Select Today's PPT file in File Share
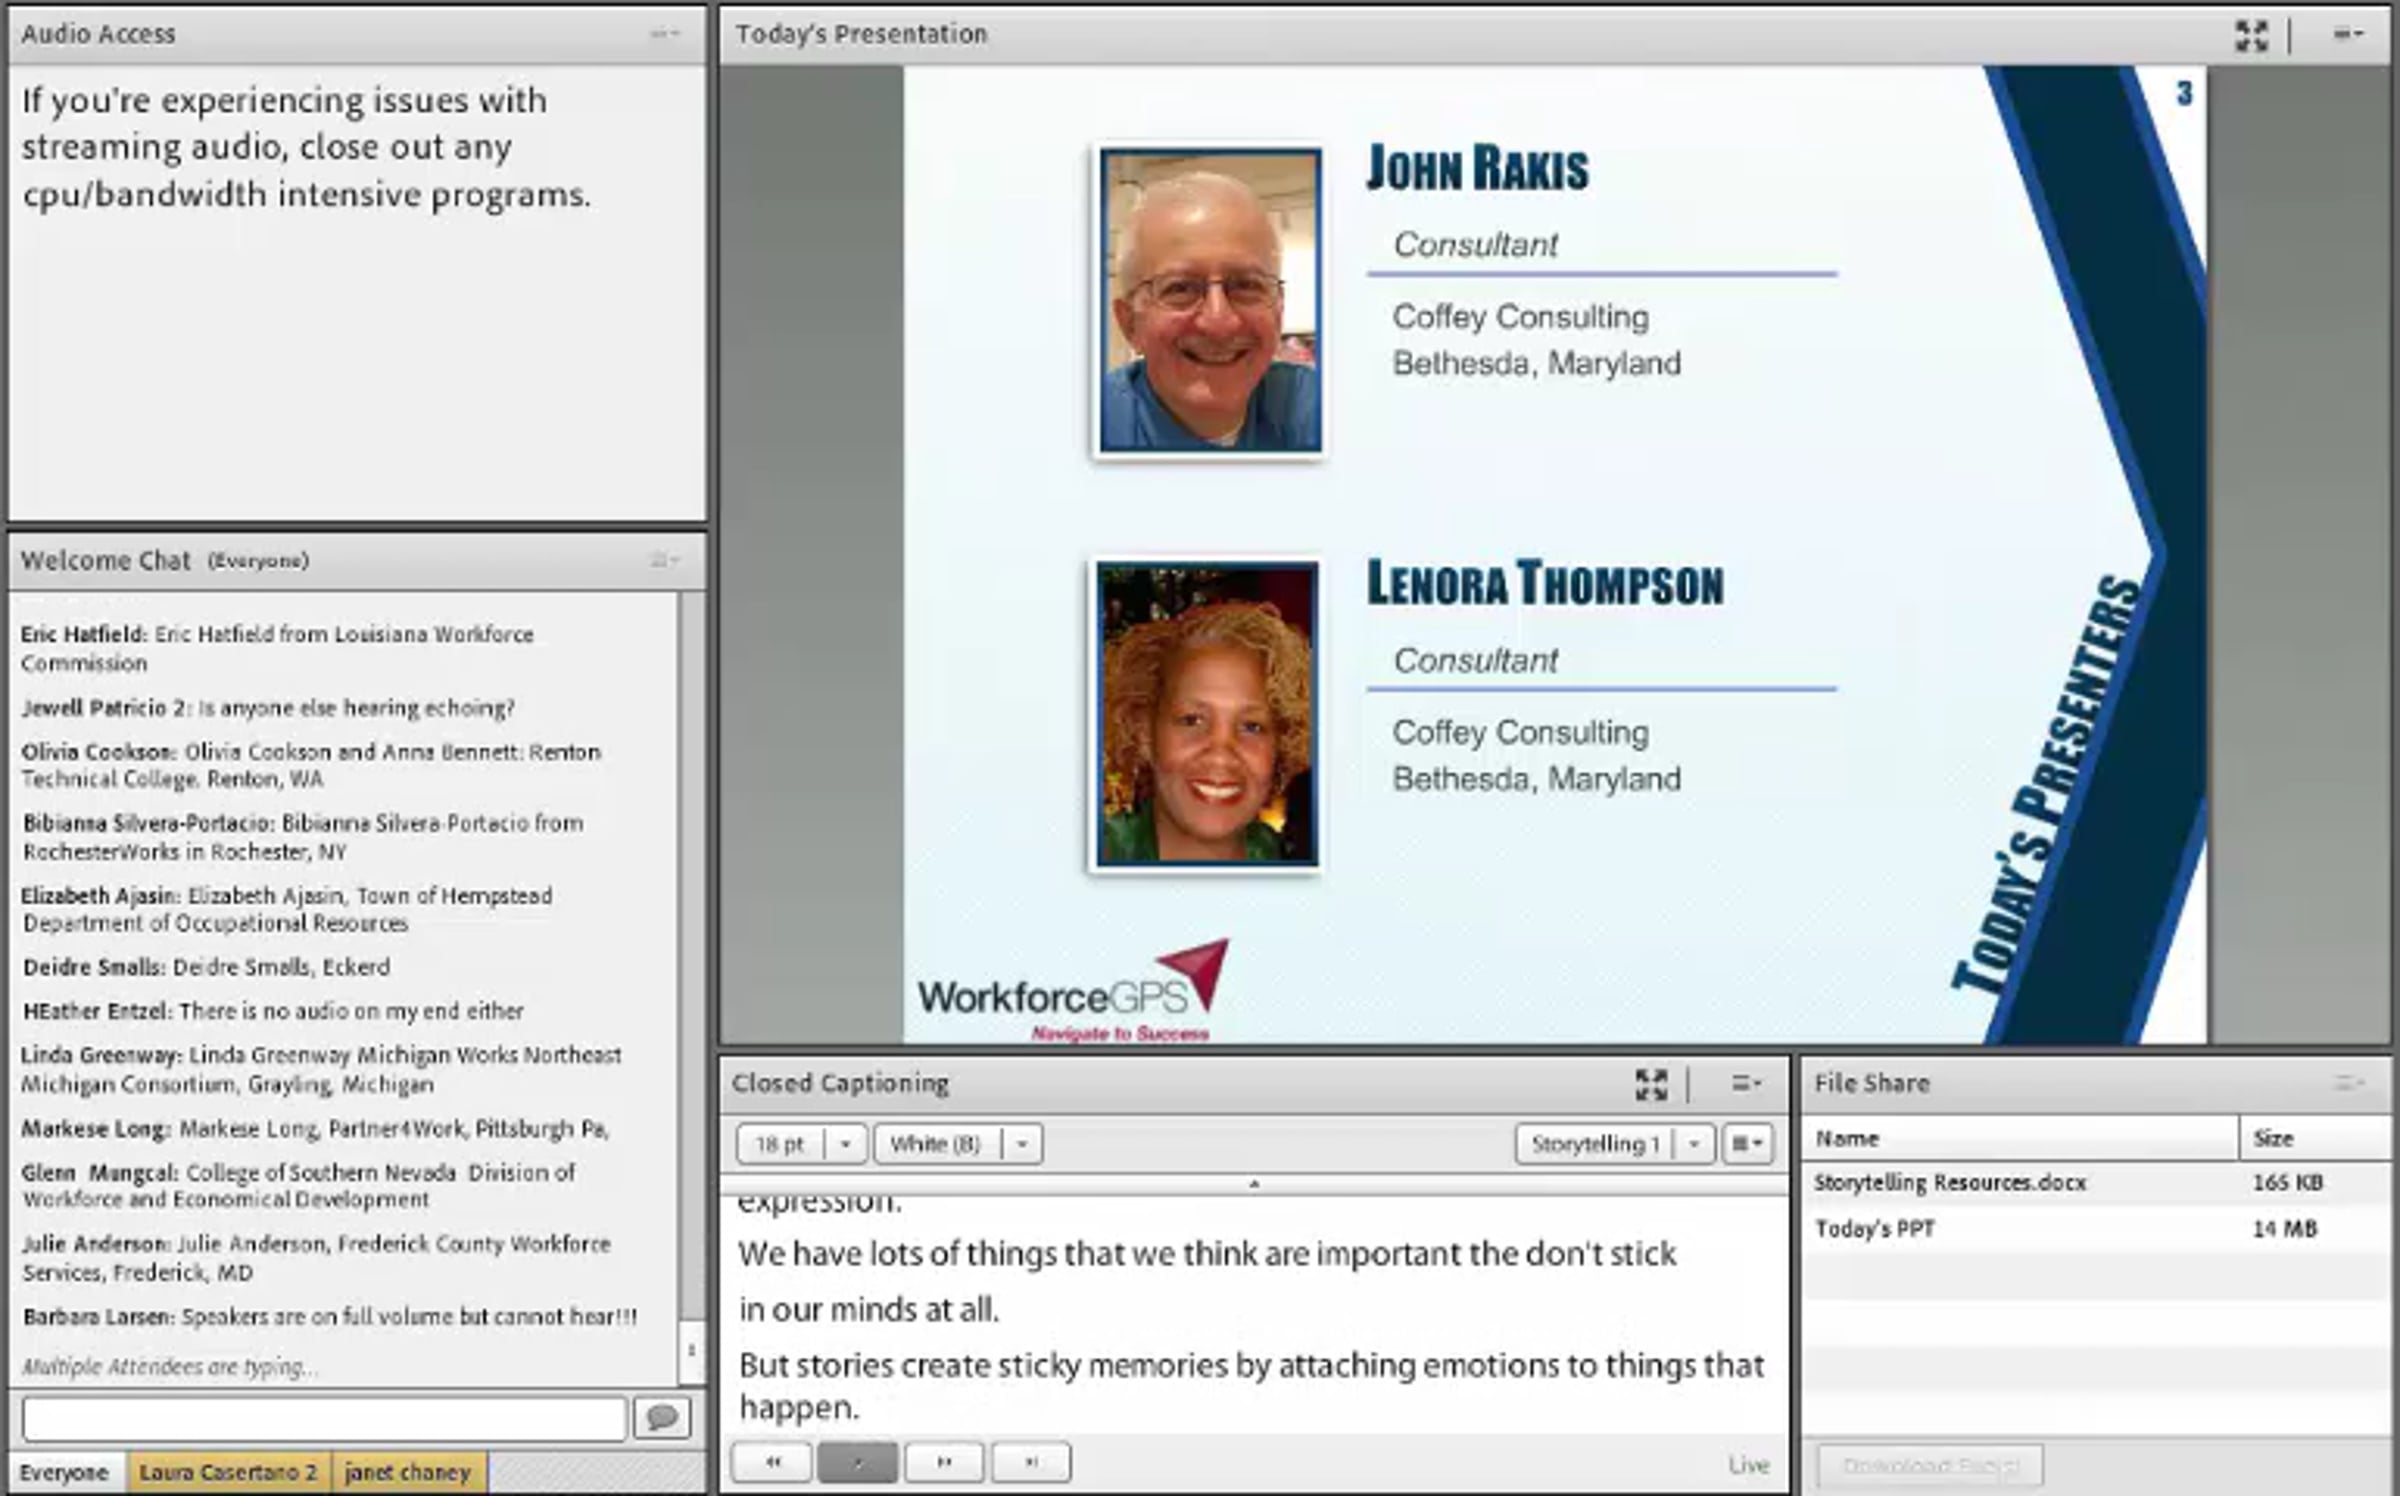Viewport: 2400px width, 1496px height. click(x=1875, y=1229)
